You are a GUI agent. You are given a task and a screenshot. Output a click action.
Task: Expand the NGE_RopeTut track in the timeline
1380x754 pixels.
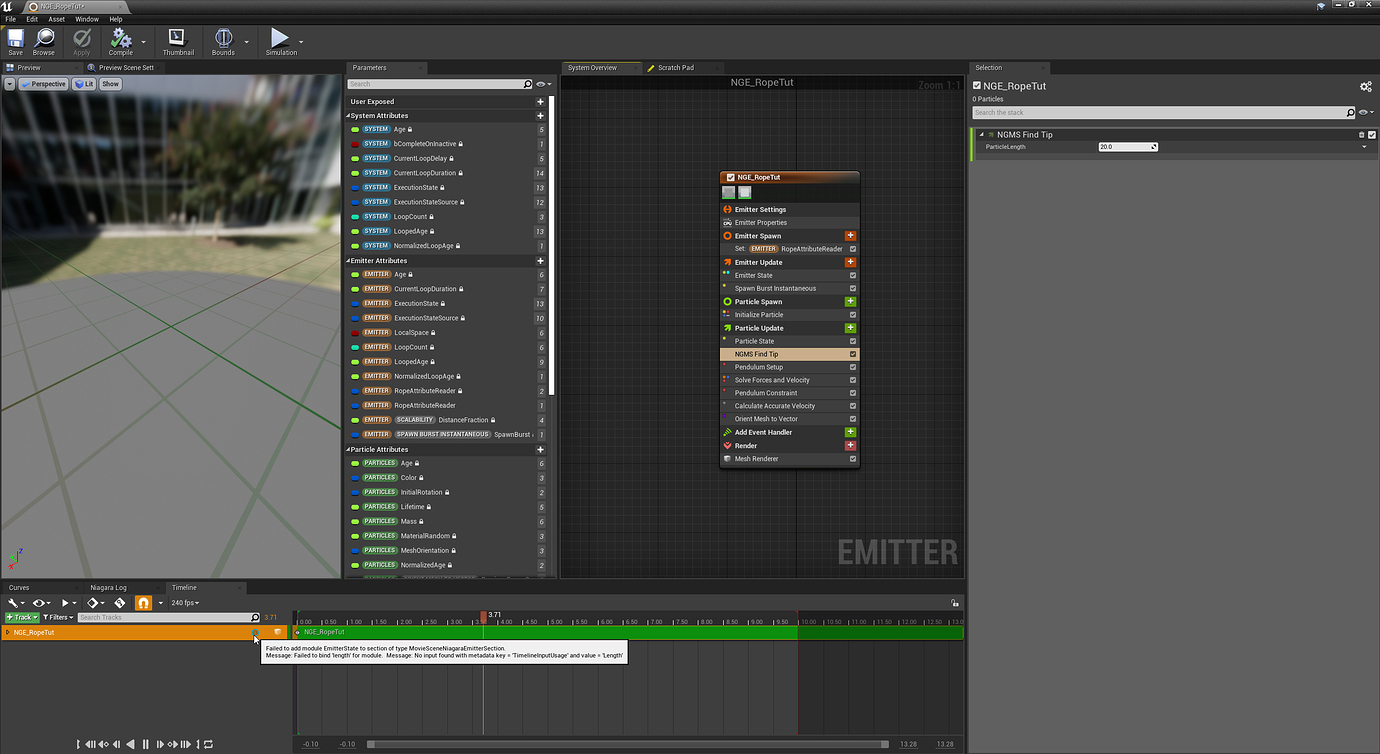(x=8, y=632)
